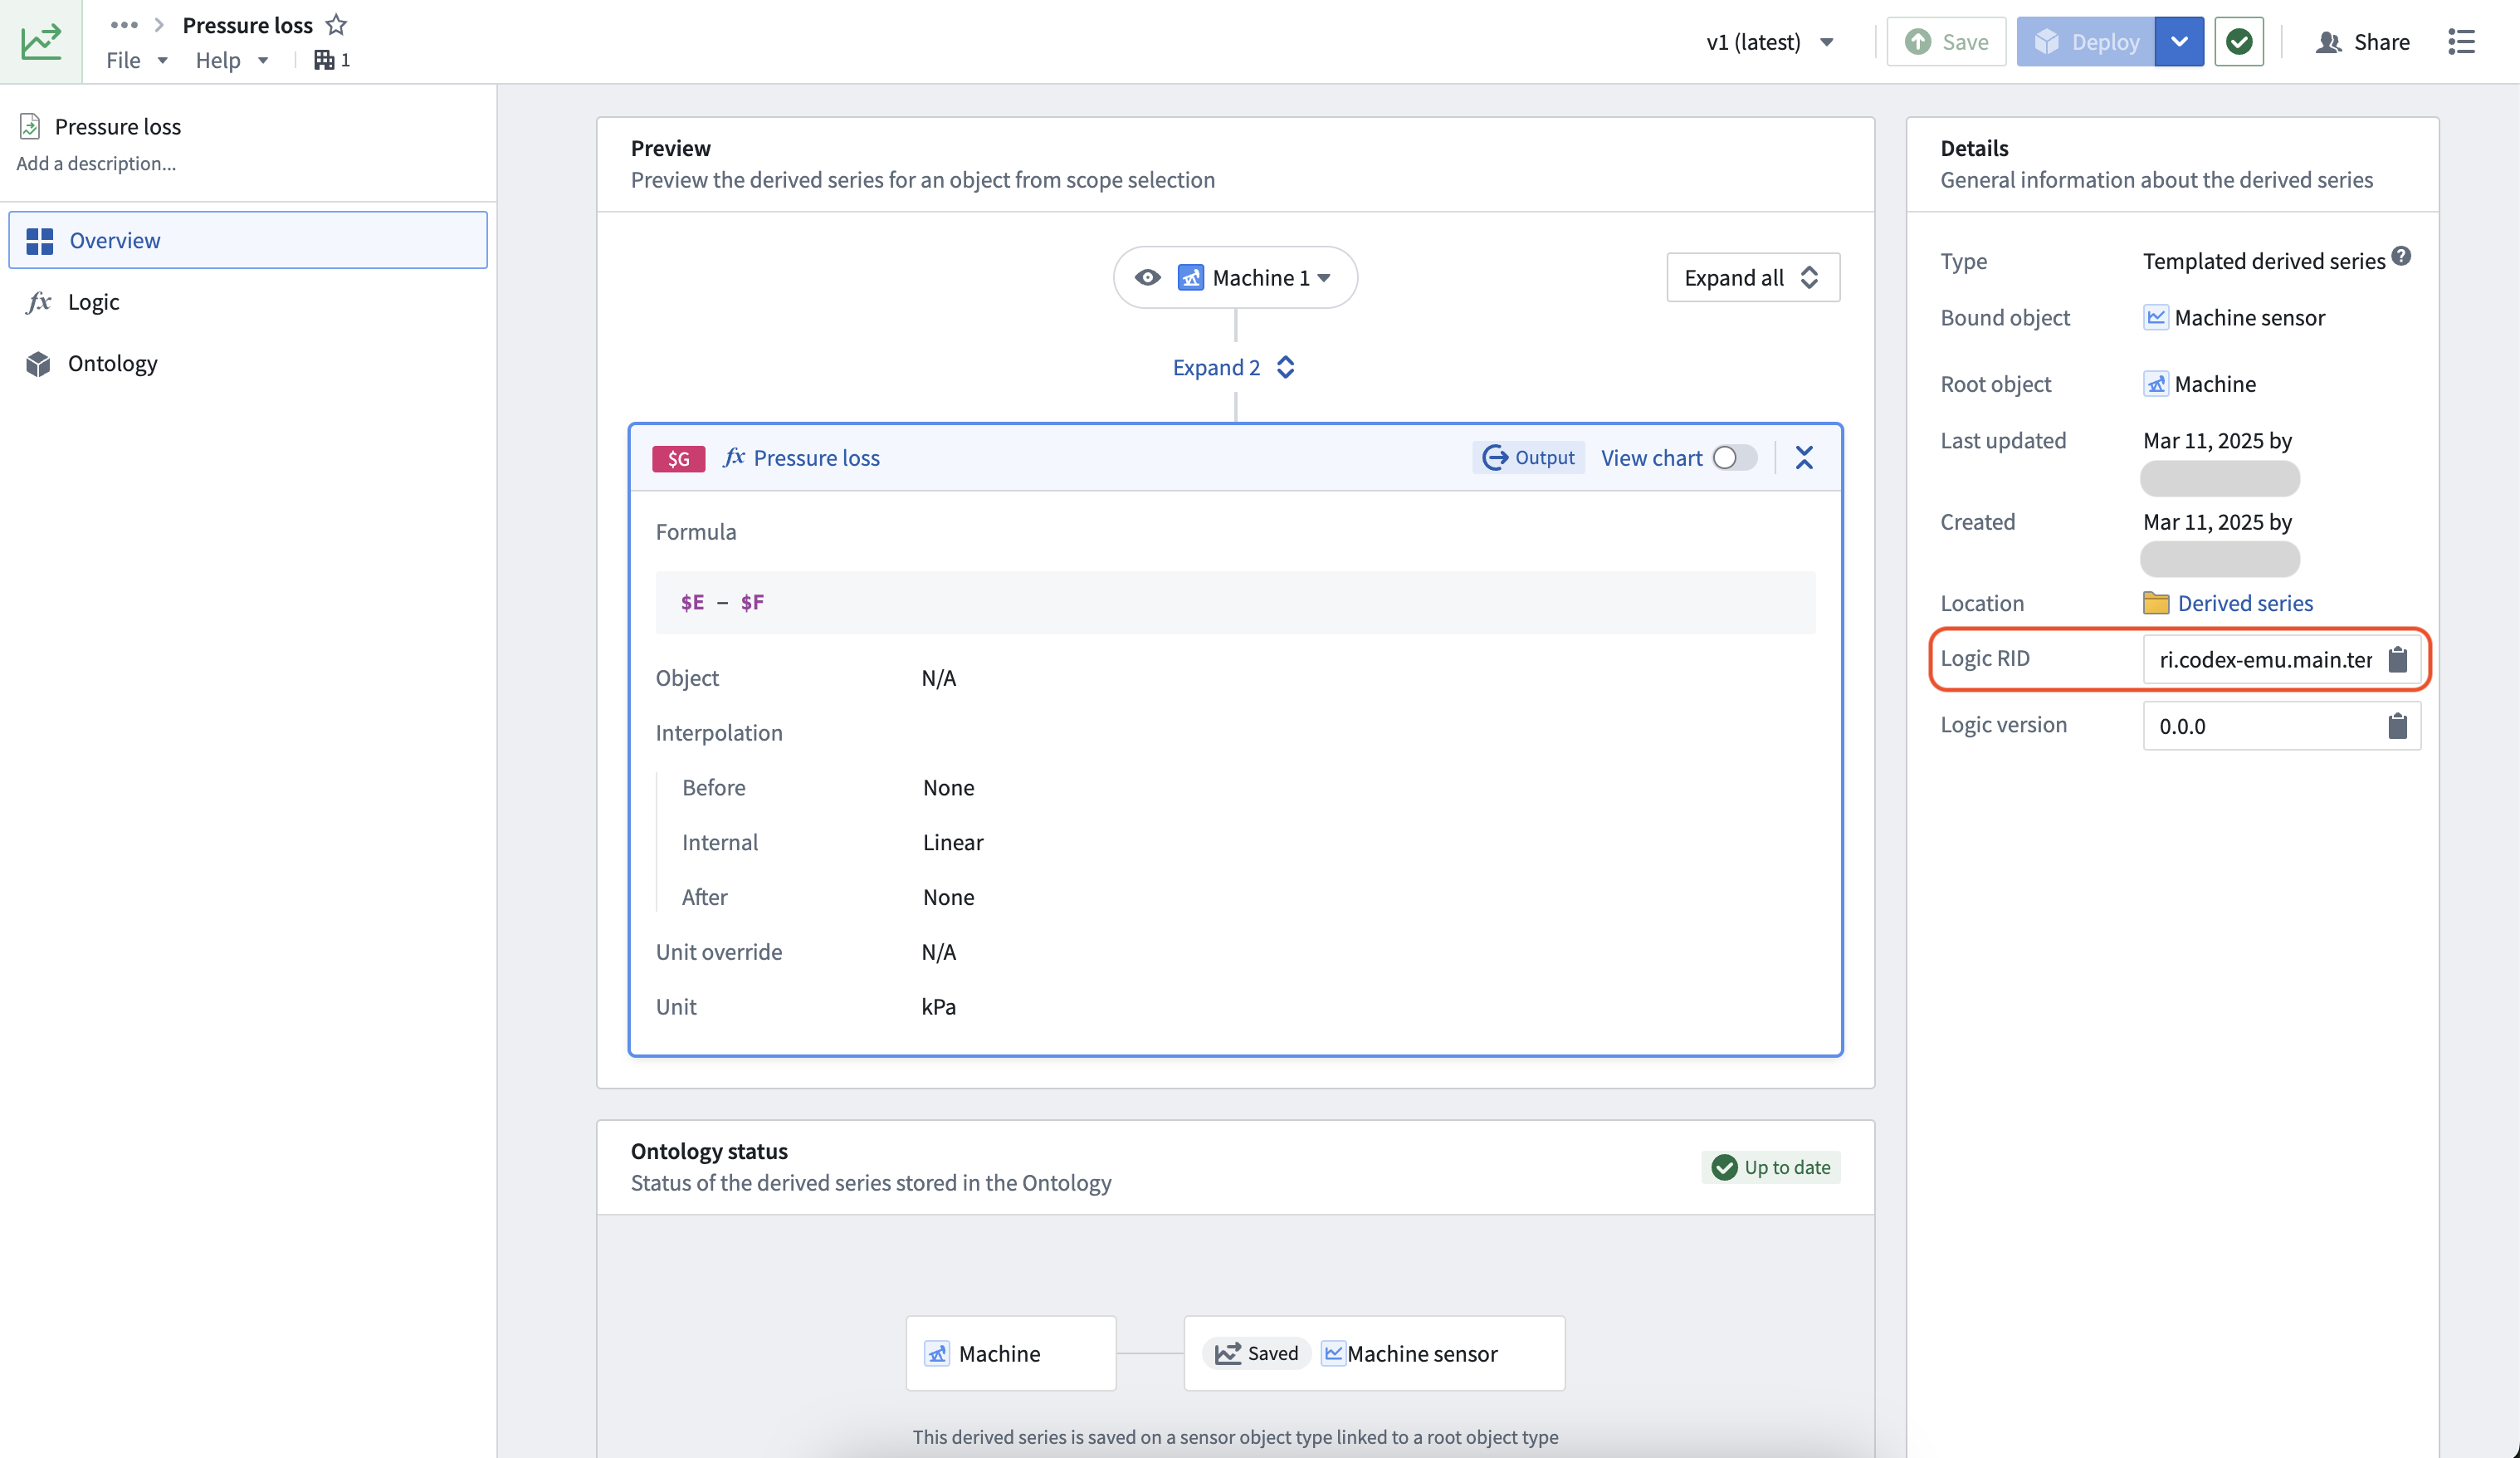Click the green checkmark status icon in toolbar
The image size is (2520, 1458).
pyautogui.click(x=2238, y=41)
